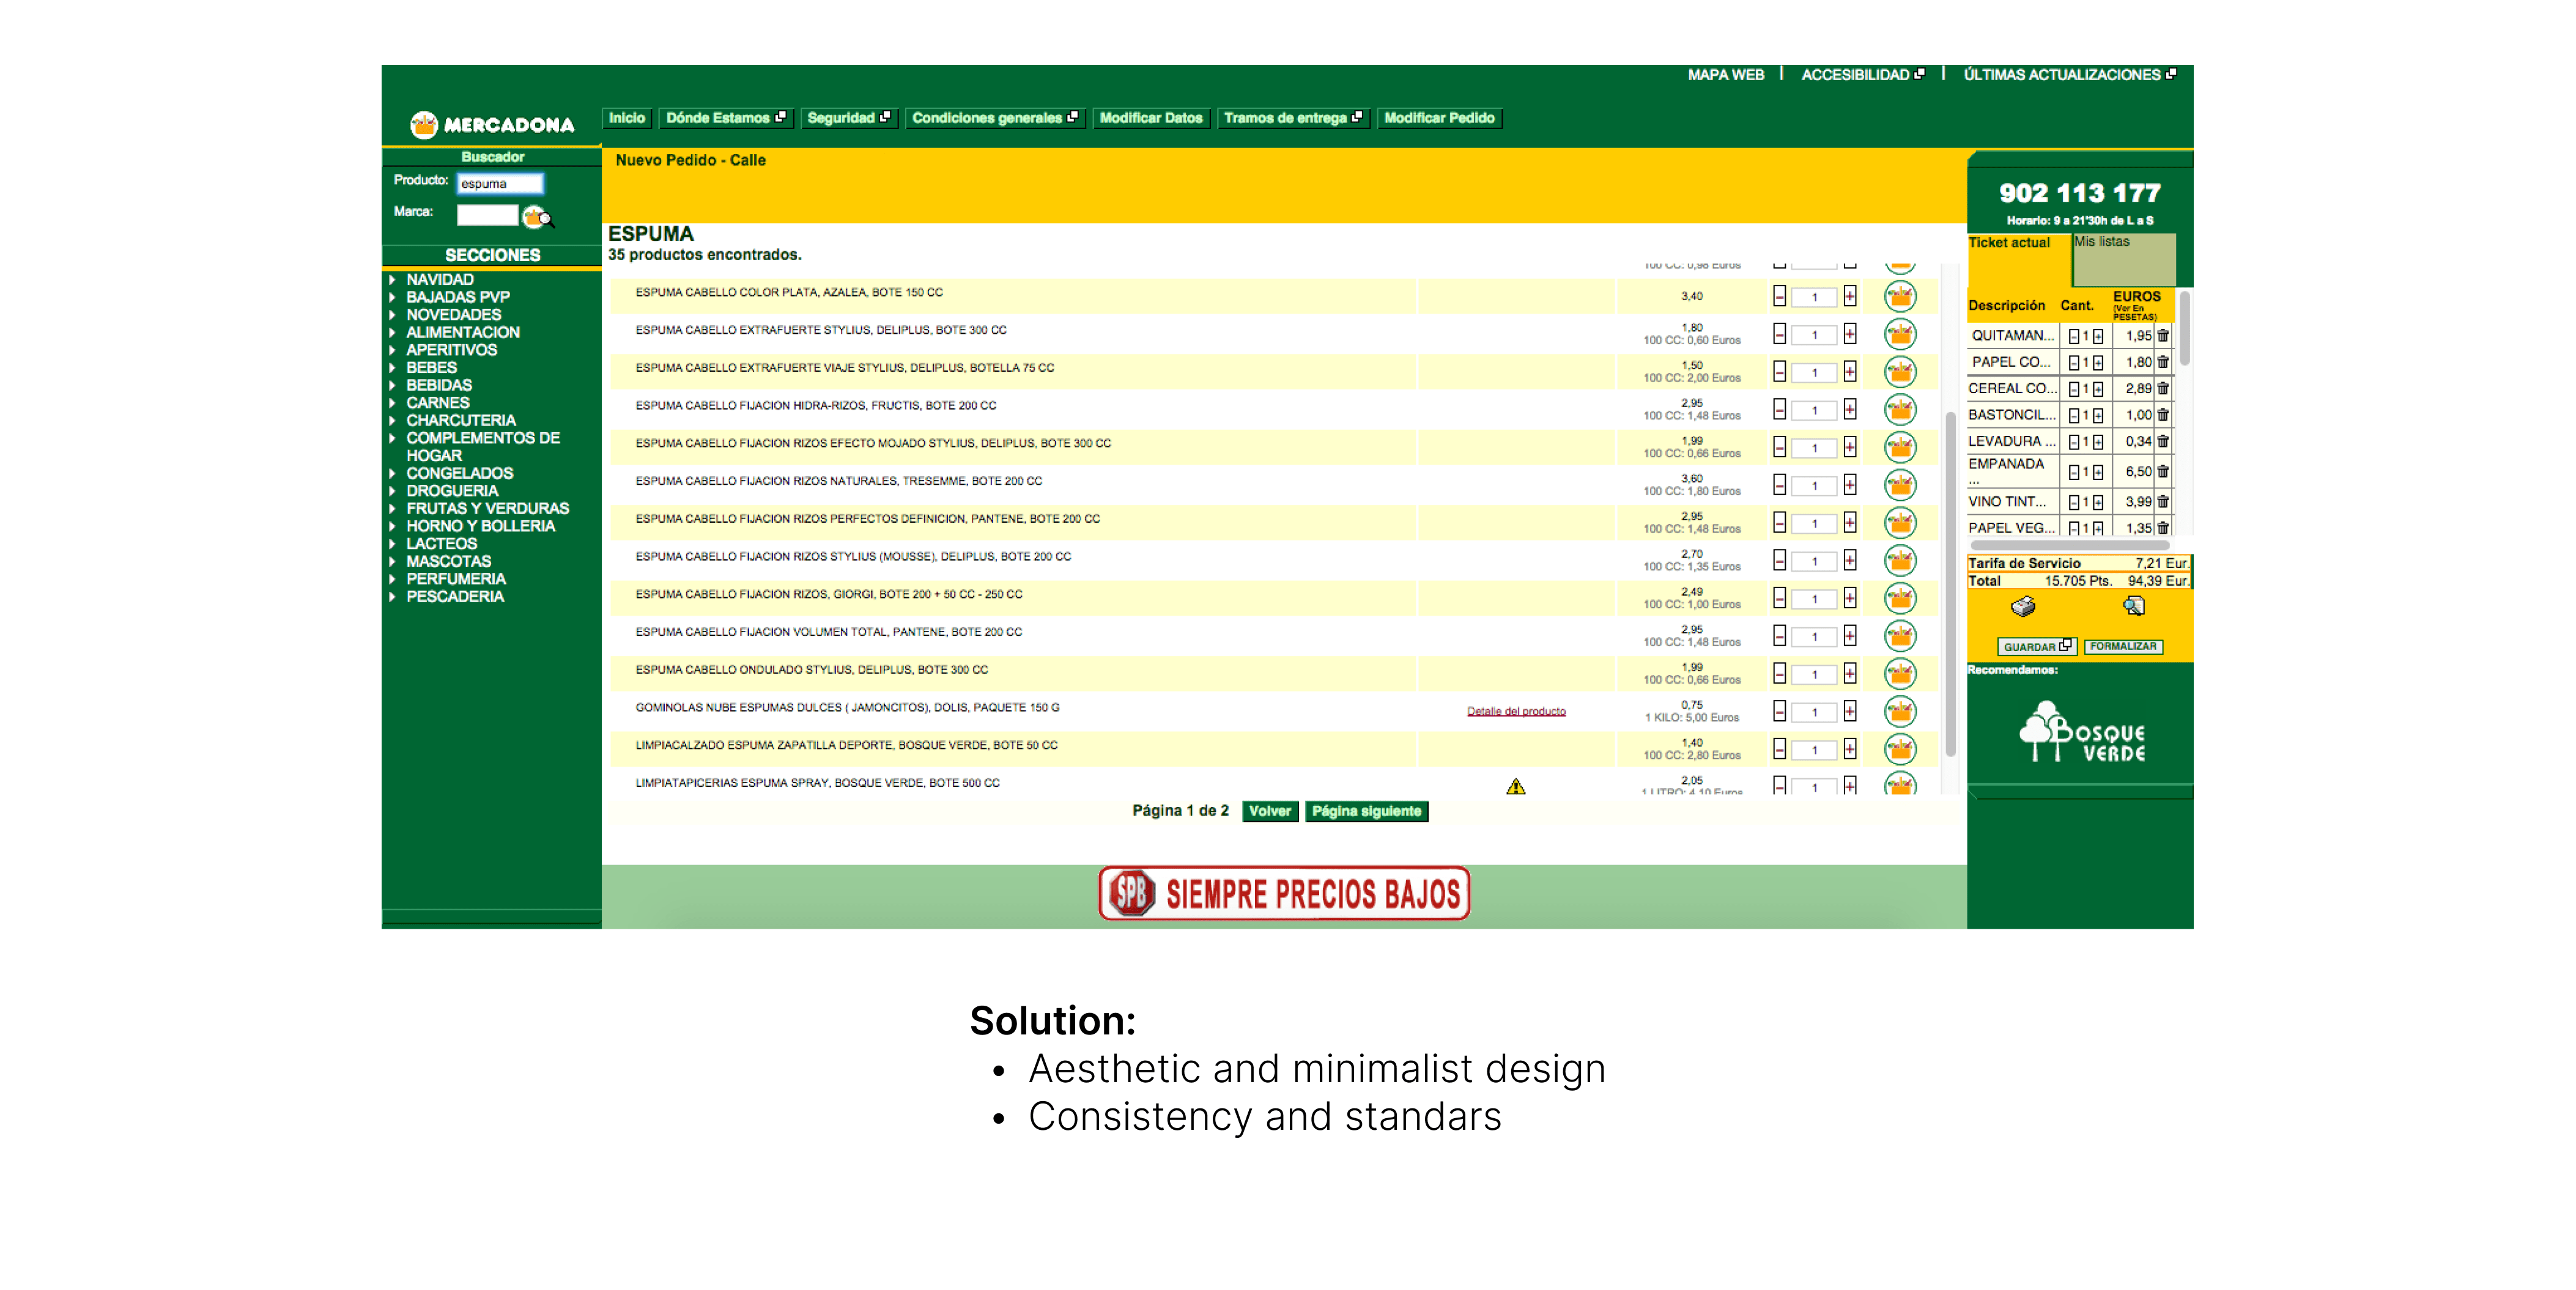Delete CEREAL CO... from ticket

(2163, 389)
